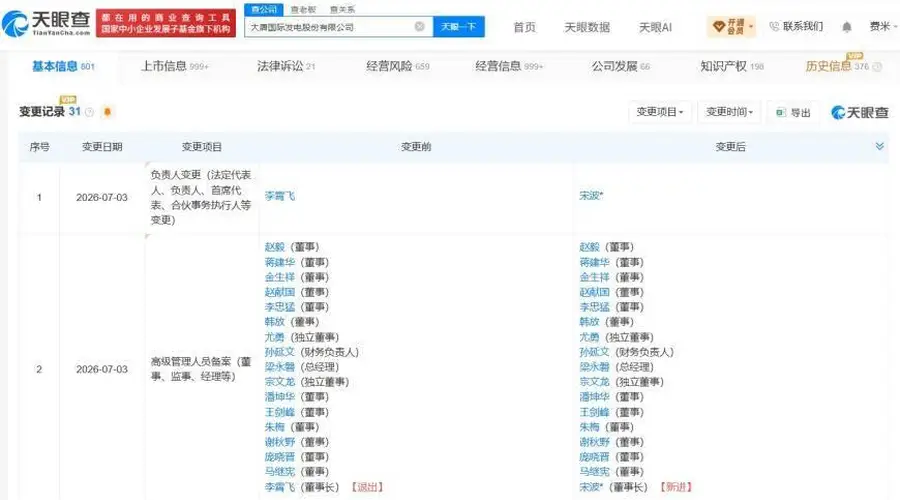The height and width of the screenshot is (500, 900).
Task: Switch to the 历史信息 VIP tab
Action: (837, 67)
